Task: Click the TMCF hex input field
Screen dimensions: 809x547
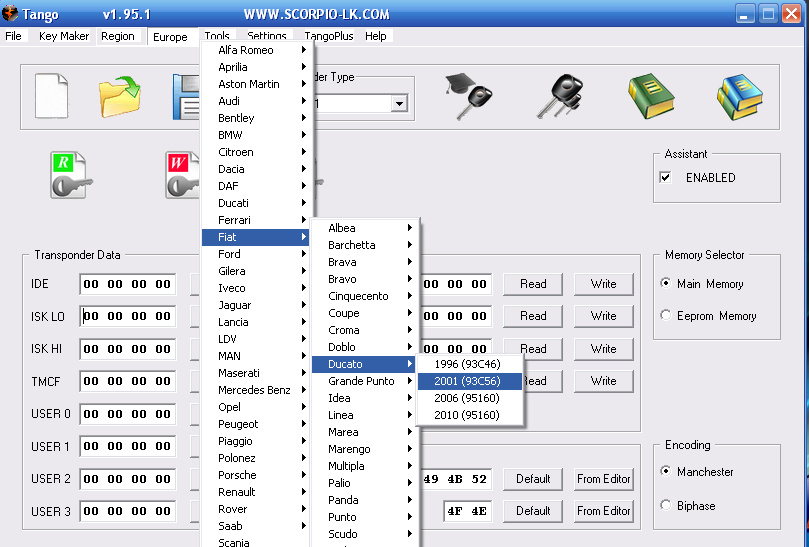Action: pos(127,381)
